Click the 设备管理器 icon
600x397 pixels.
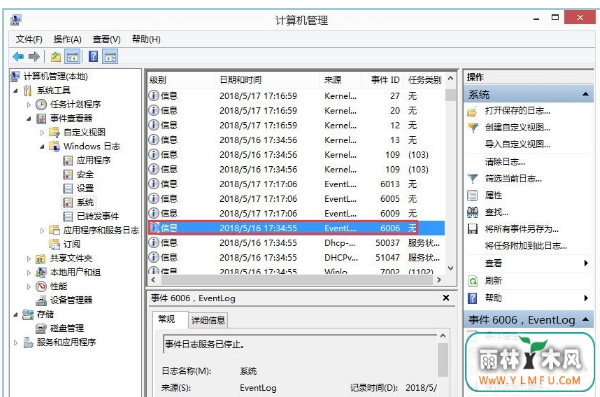(41, 300)
